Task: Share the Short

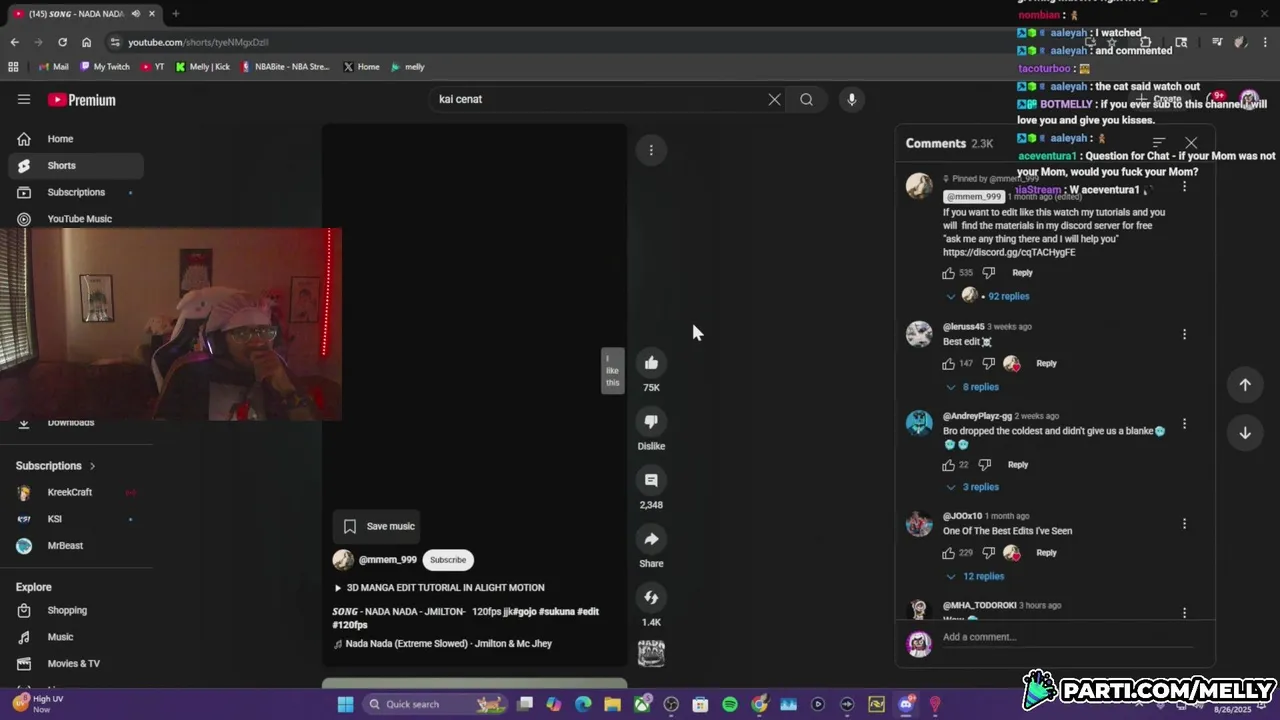Action: point(651,539)
